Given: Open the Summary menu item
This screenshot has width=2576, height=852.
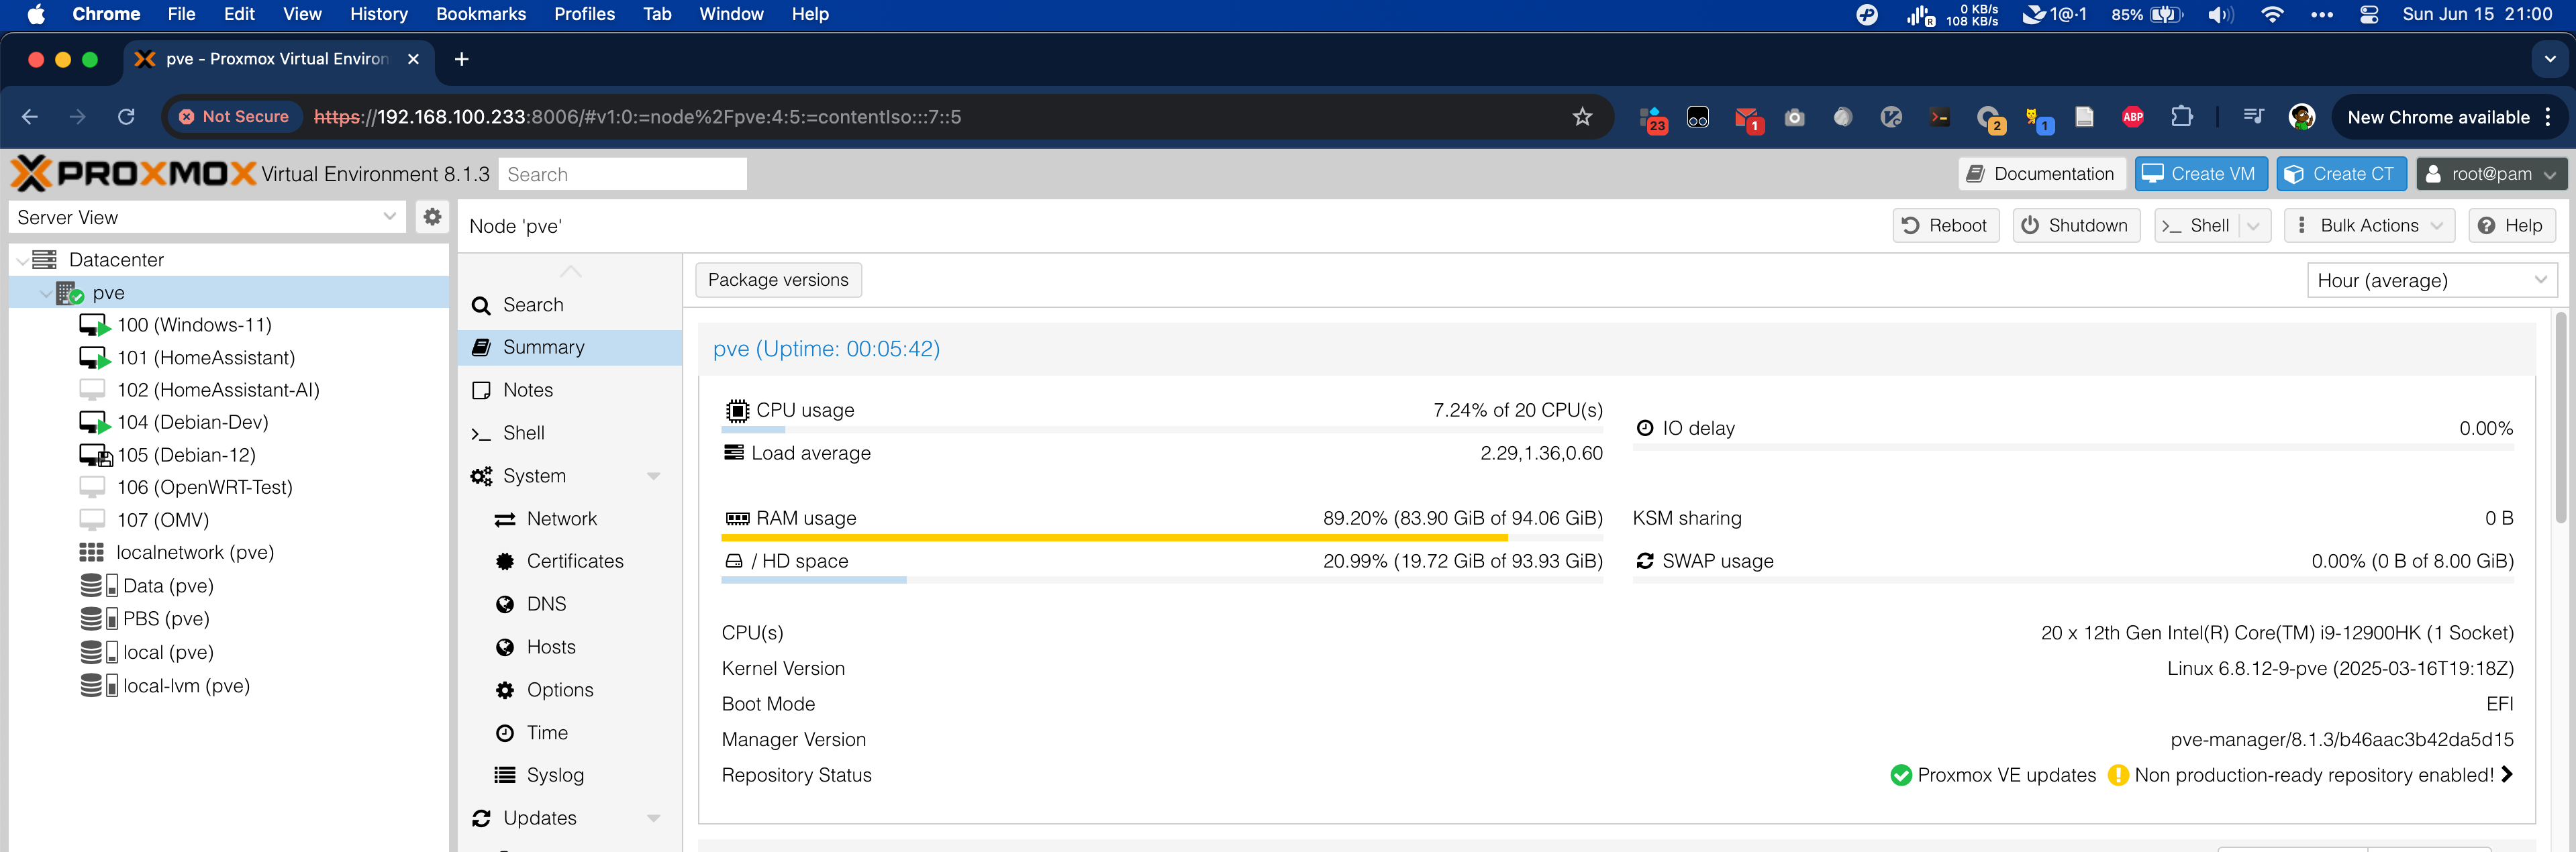Looking at the screenshot, I should [570, 347].
